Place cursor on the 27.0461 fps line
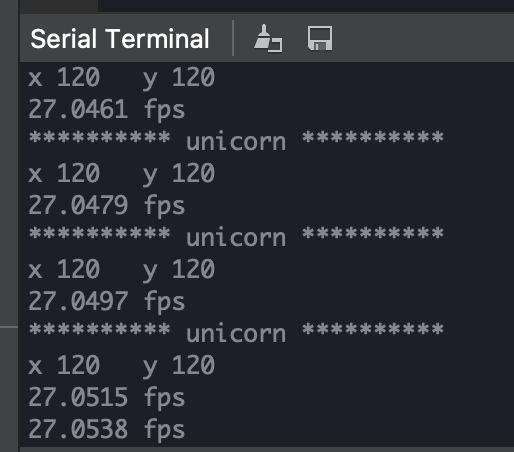Image resolution: width=514 pixels, height=452 pixels. coord(107,110)
